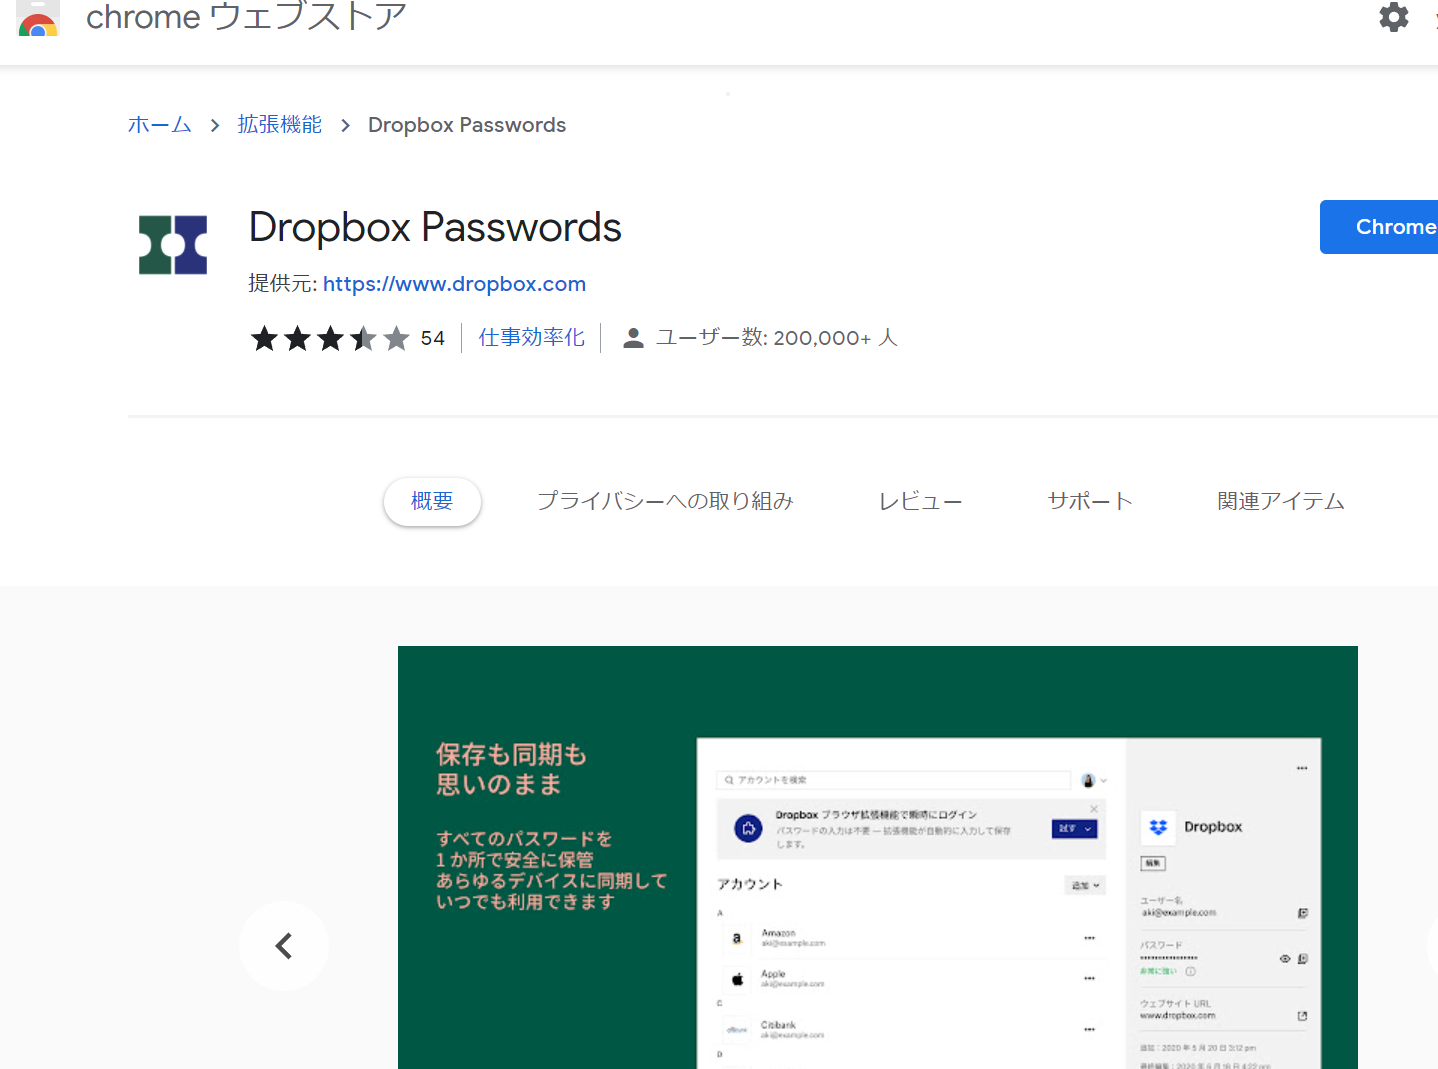Viewport: 1438px width, 1069px height.
Task: Go to previous screenshot with left arrow
Action: (x=284, y=946)
